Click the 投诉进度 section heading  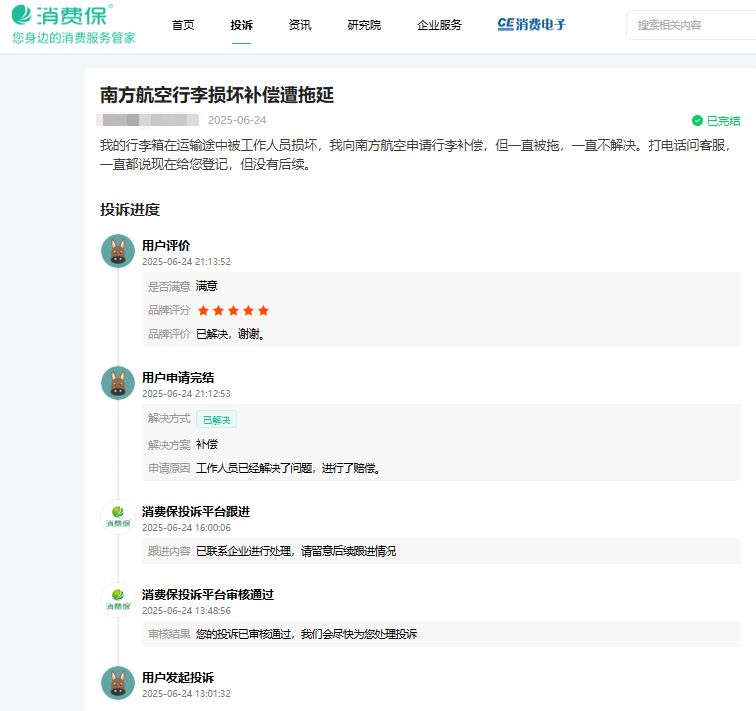tap(130, 210)
